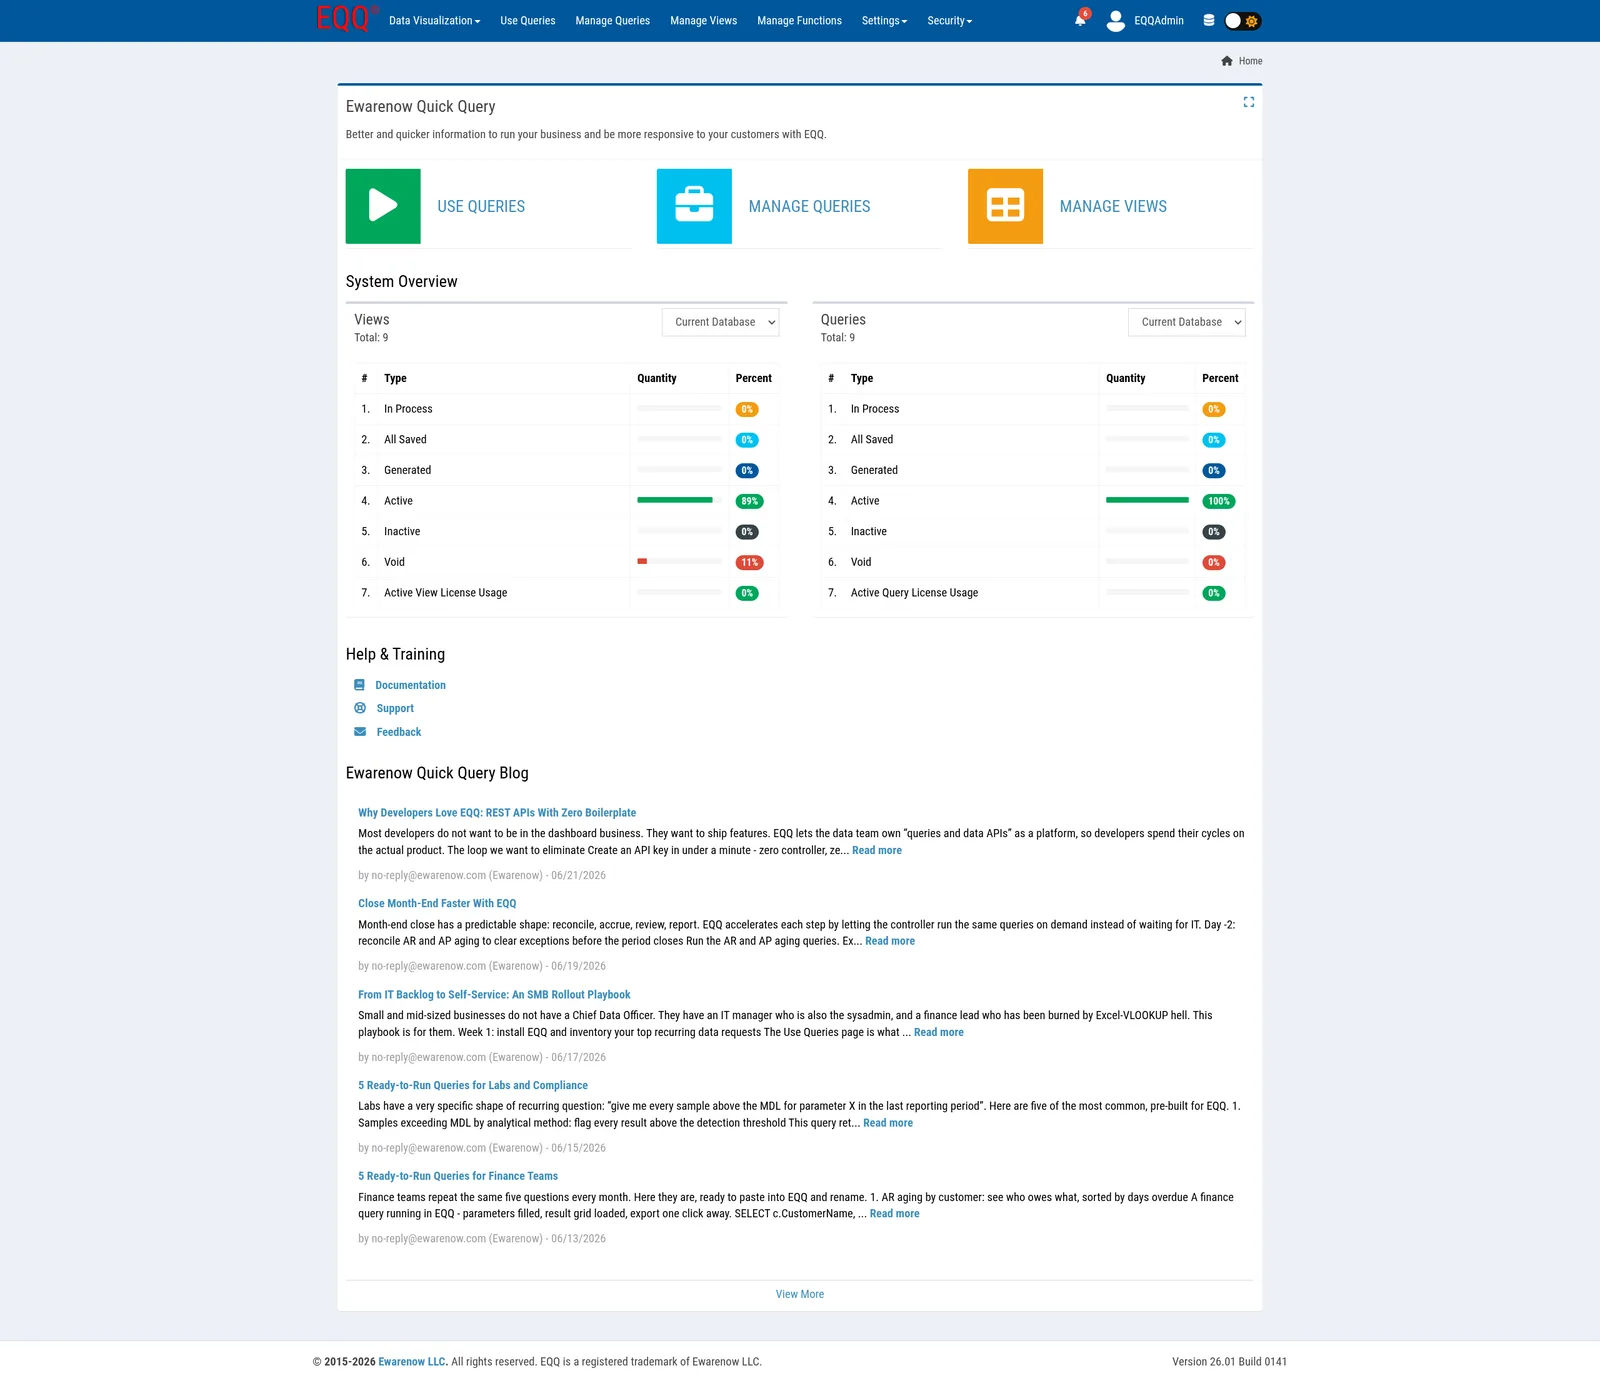
Task: Click the Queries Active progress bar
Action: click(1147, 500)
